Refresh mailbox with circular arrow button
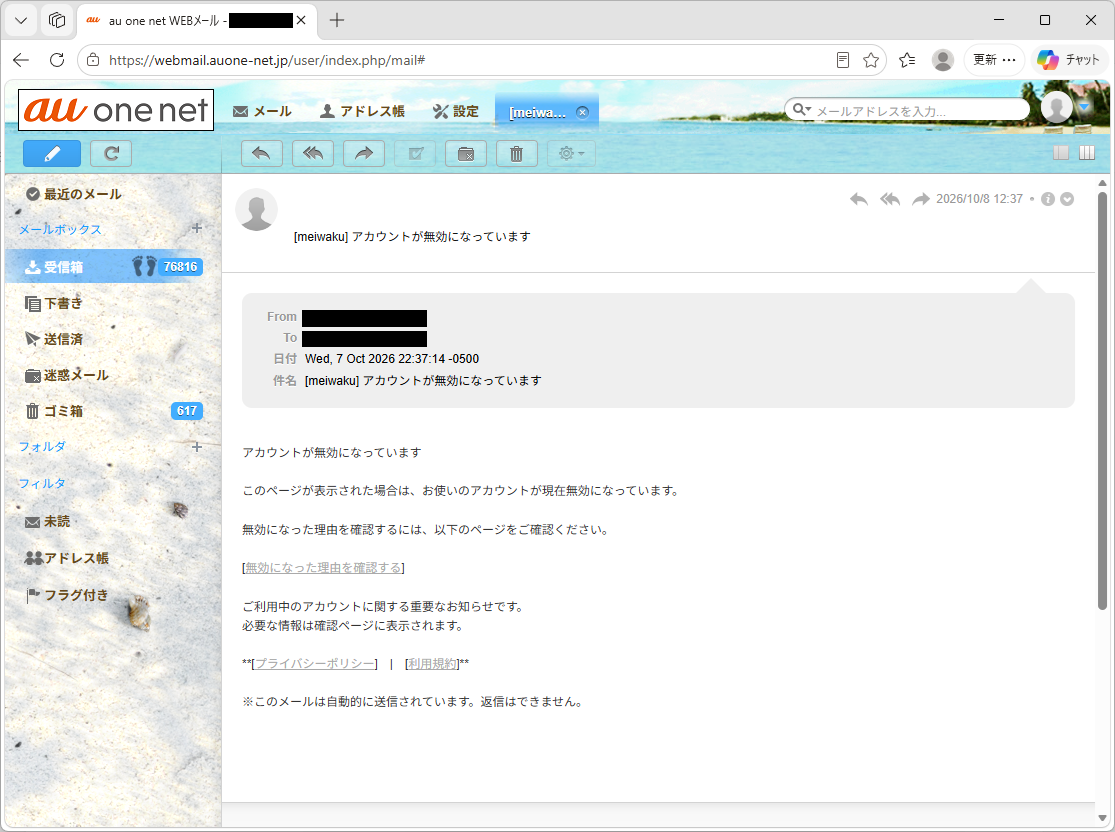Screen dimensions: 1115x832 click(x=111, y=154)
